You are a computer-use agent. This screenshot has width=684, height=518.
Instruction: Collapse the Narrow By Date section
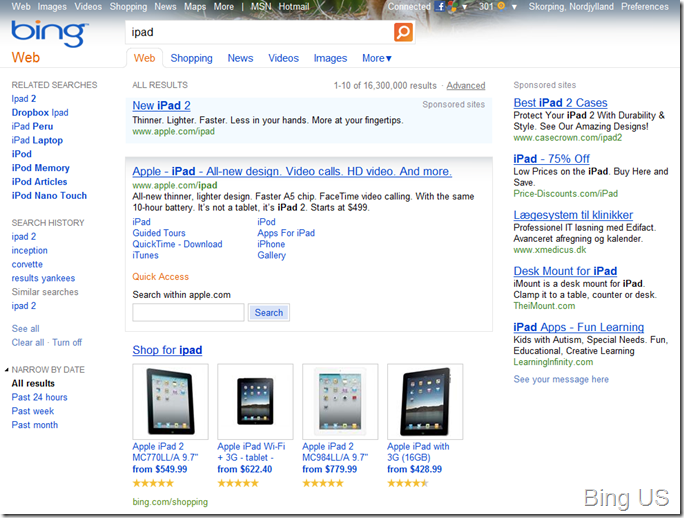[7, 370]
